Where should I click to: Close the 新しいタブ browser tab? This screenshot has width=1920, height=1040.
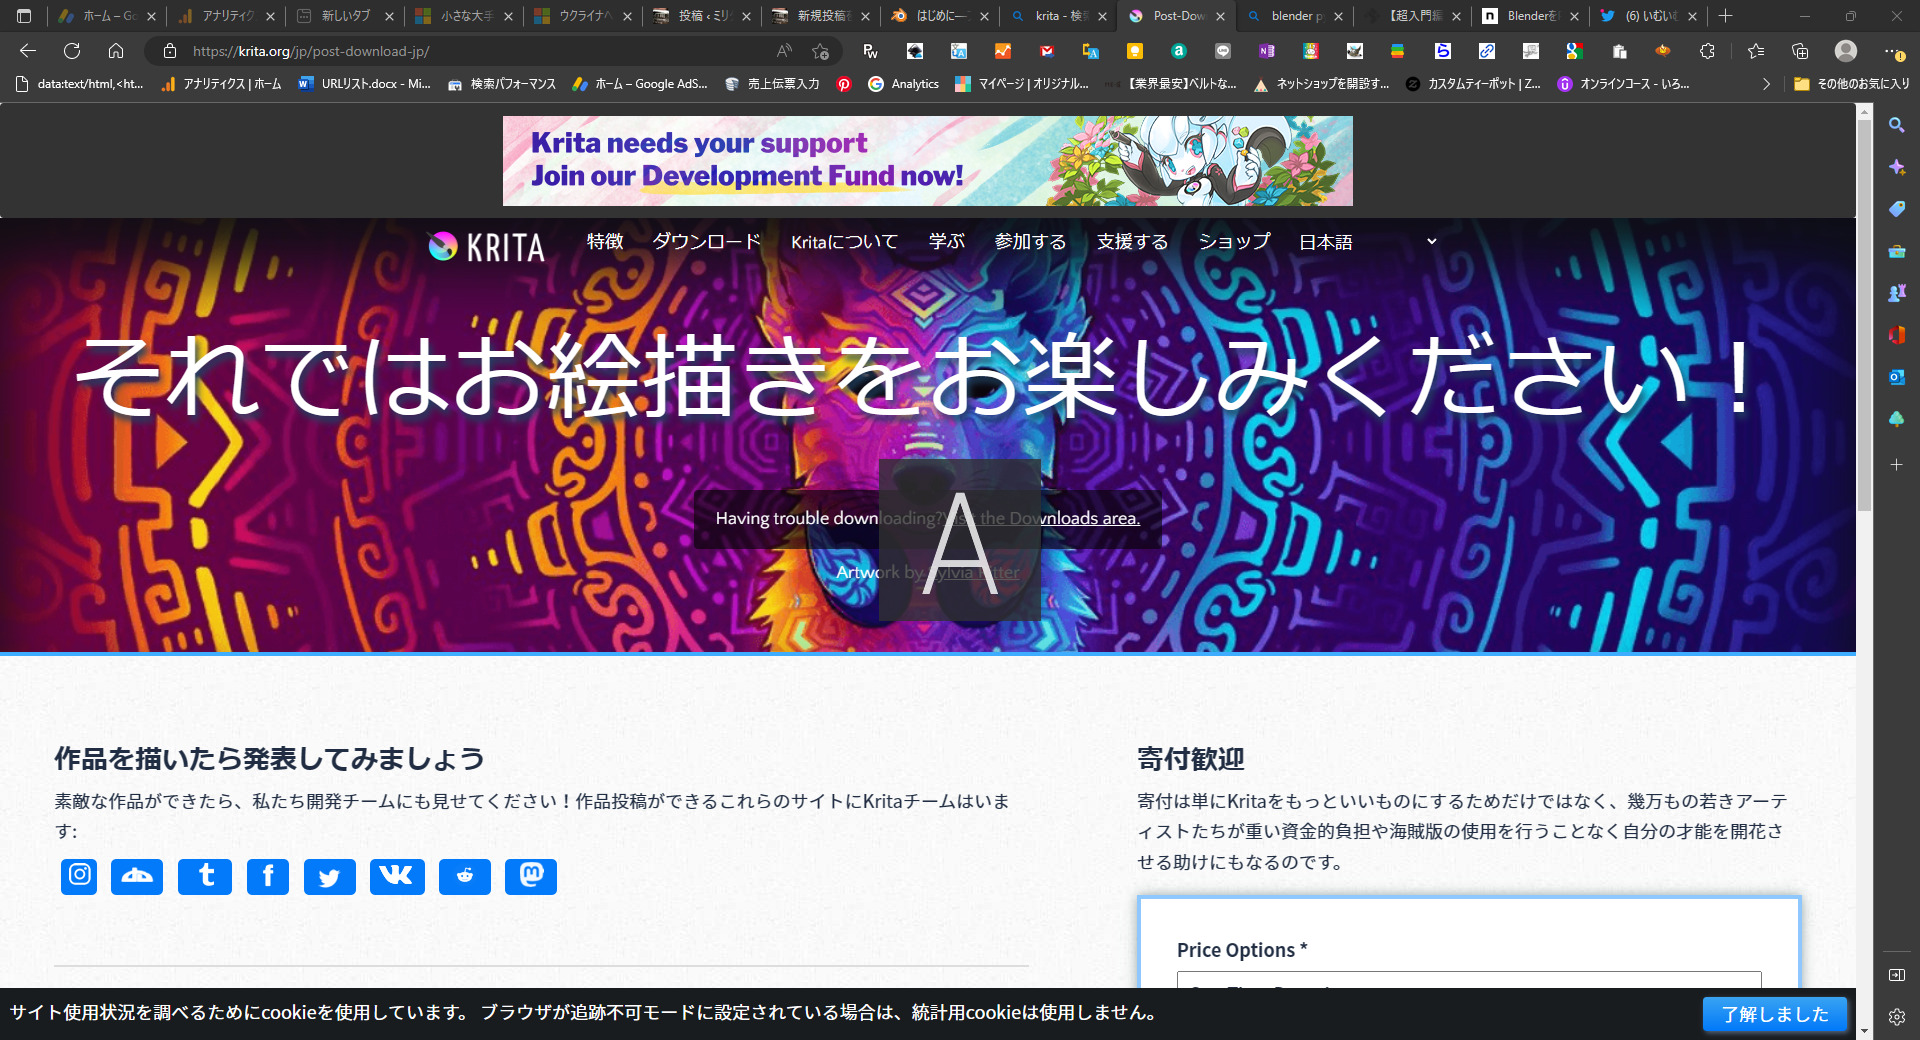click(x=389, y=16)
